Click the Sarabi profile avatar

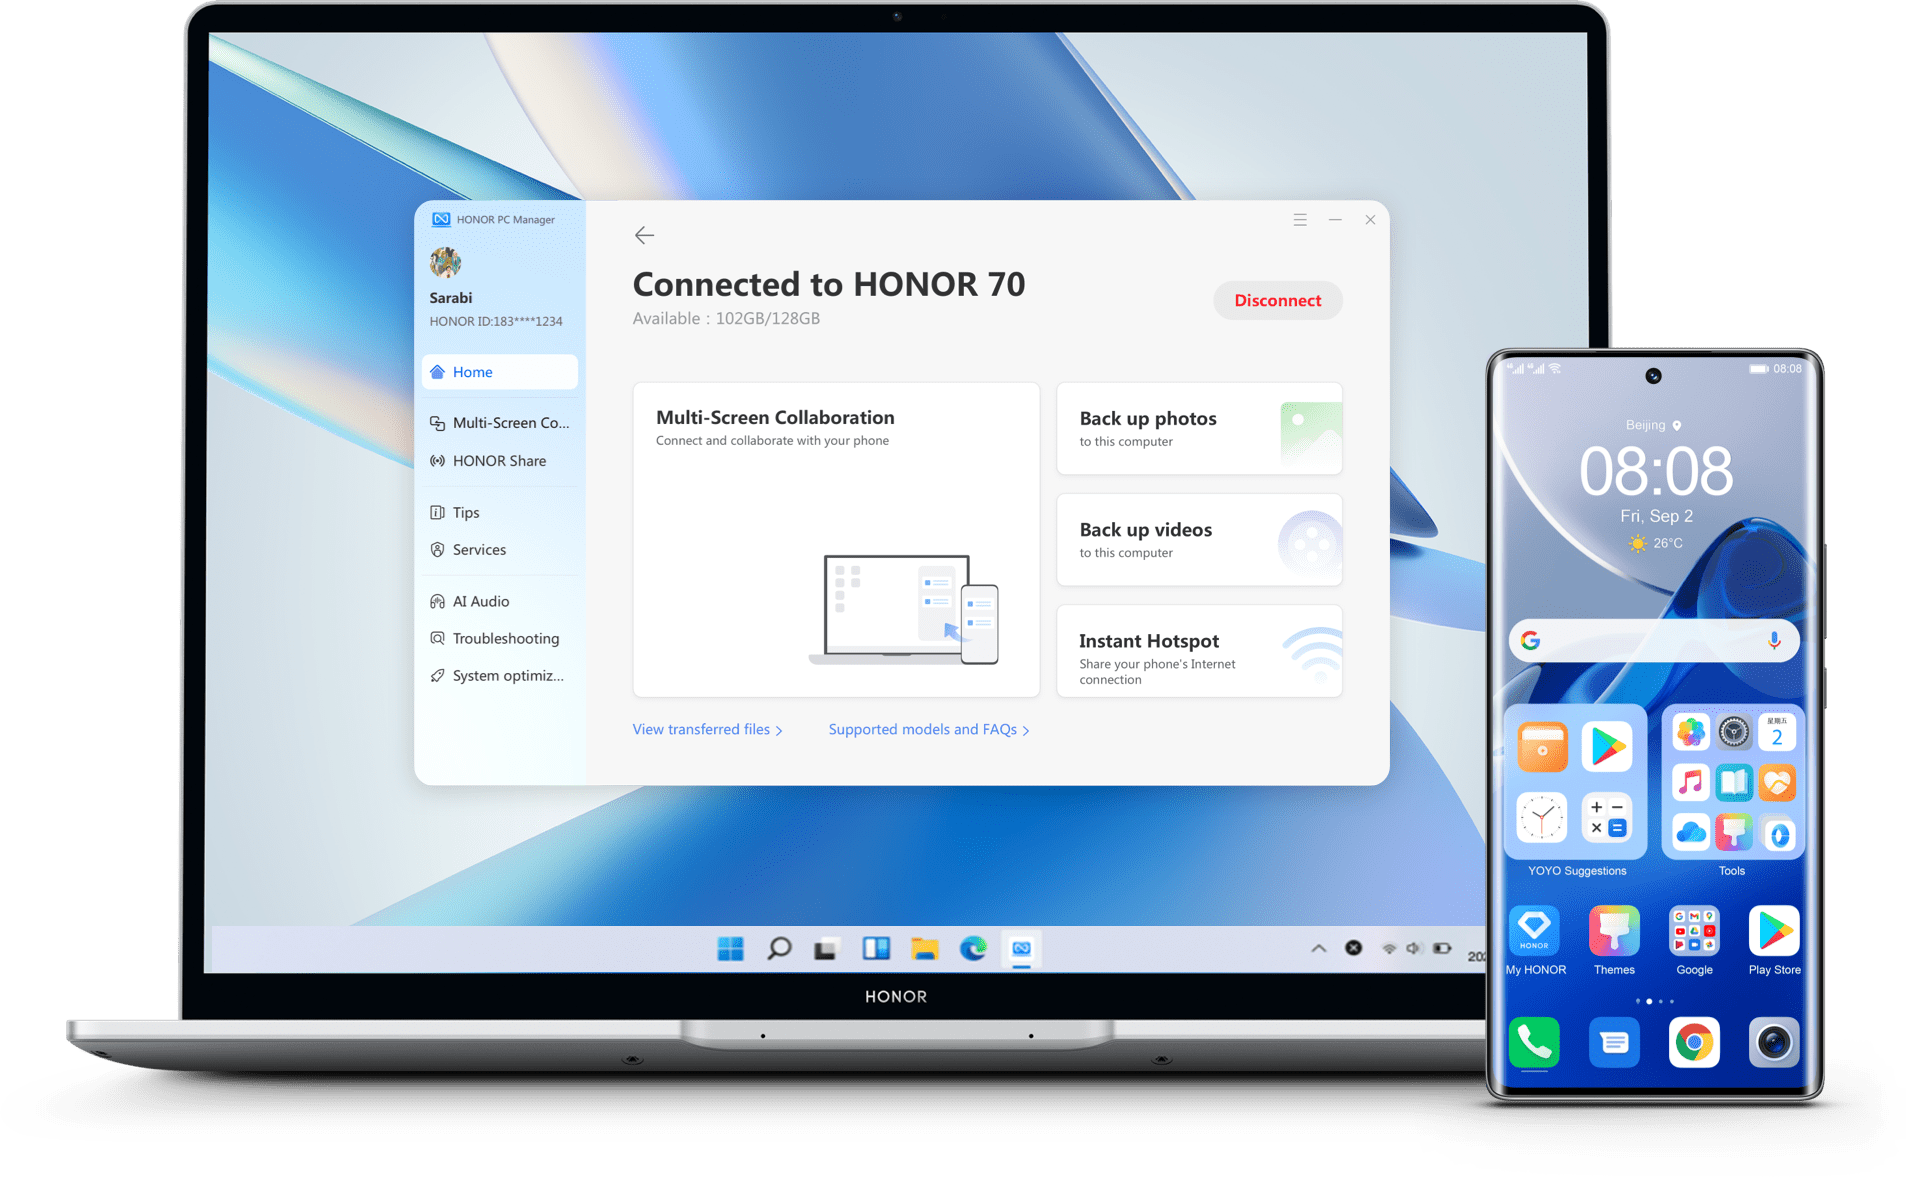click(445, 263)
